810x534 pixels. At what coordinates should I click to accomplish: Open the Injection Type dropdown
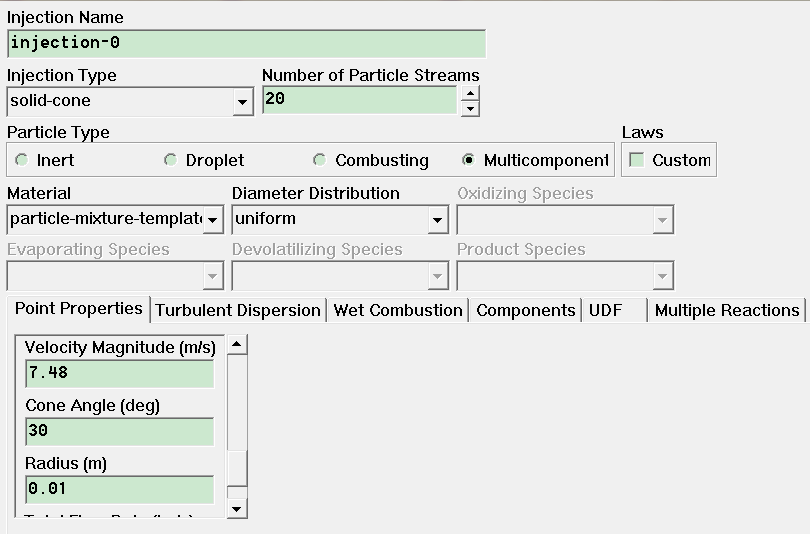(242, 102)
